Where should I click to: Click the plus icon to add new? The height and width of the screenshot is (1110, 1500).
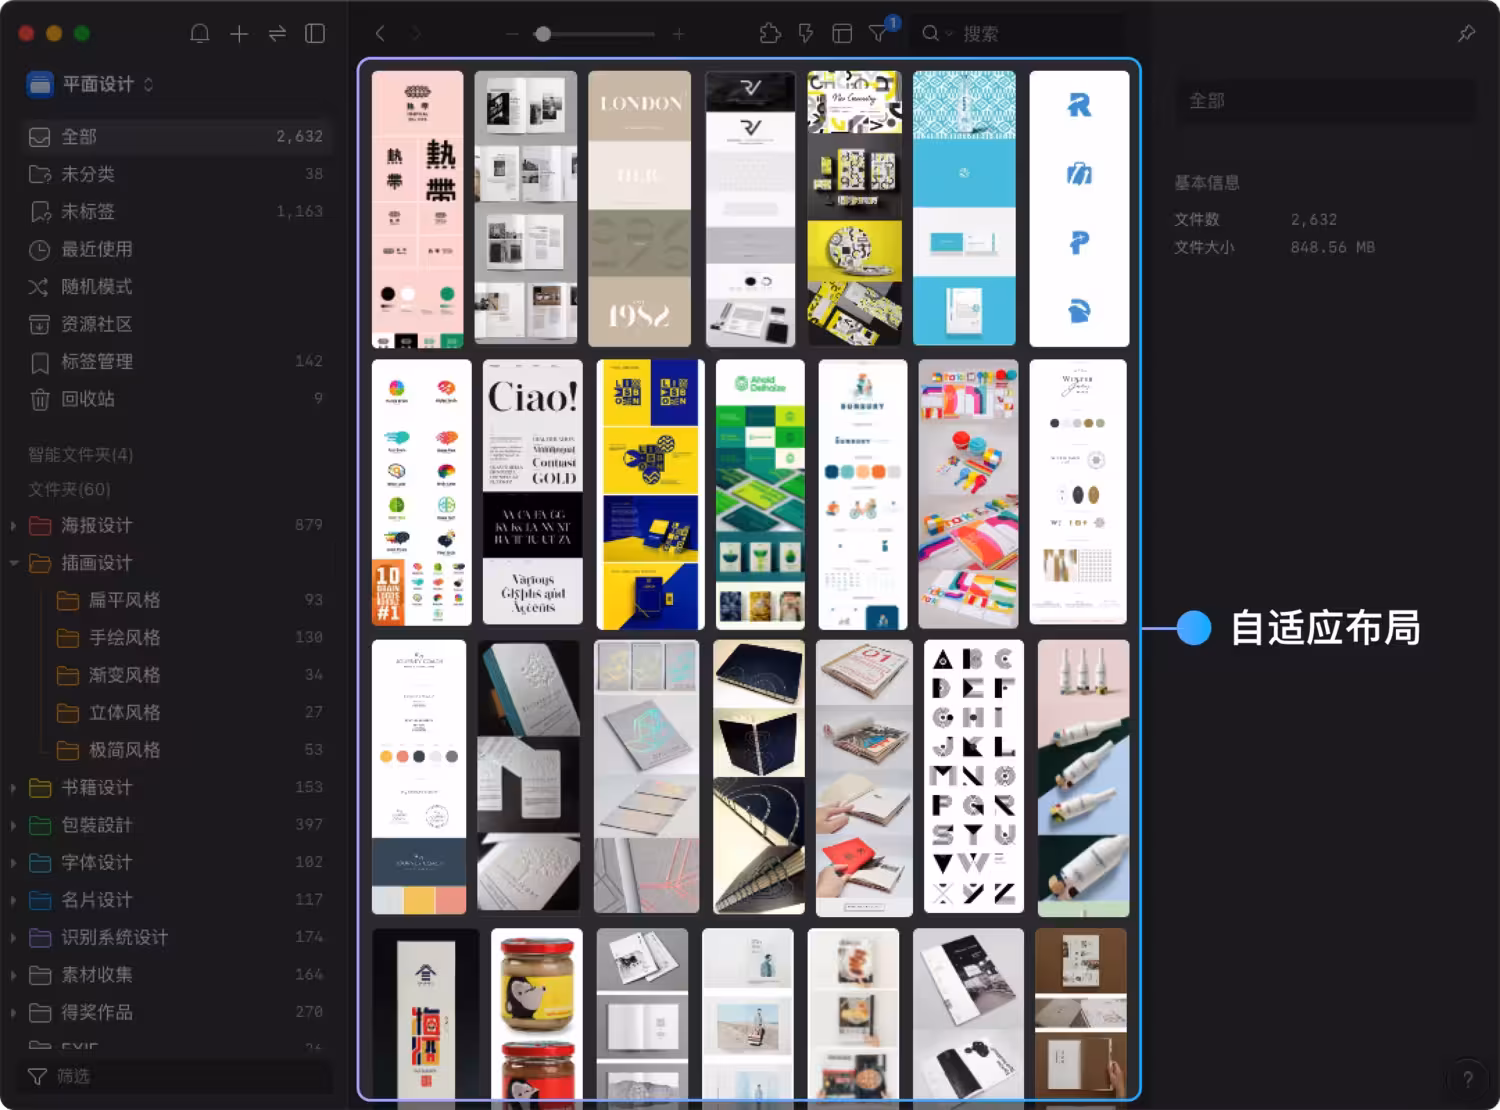click(239, 34)
